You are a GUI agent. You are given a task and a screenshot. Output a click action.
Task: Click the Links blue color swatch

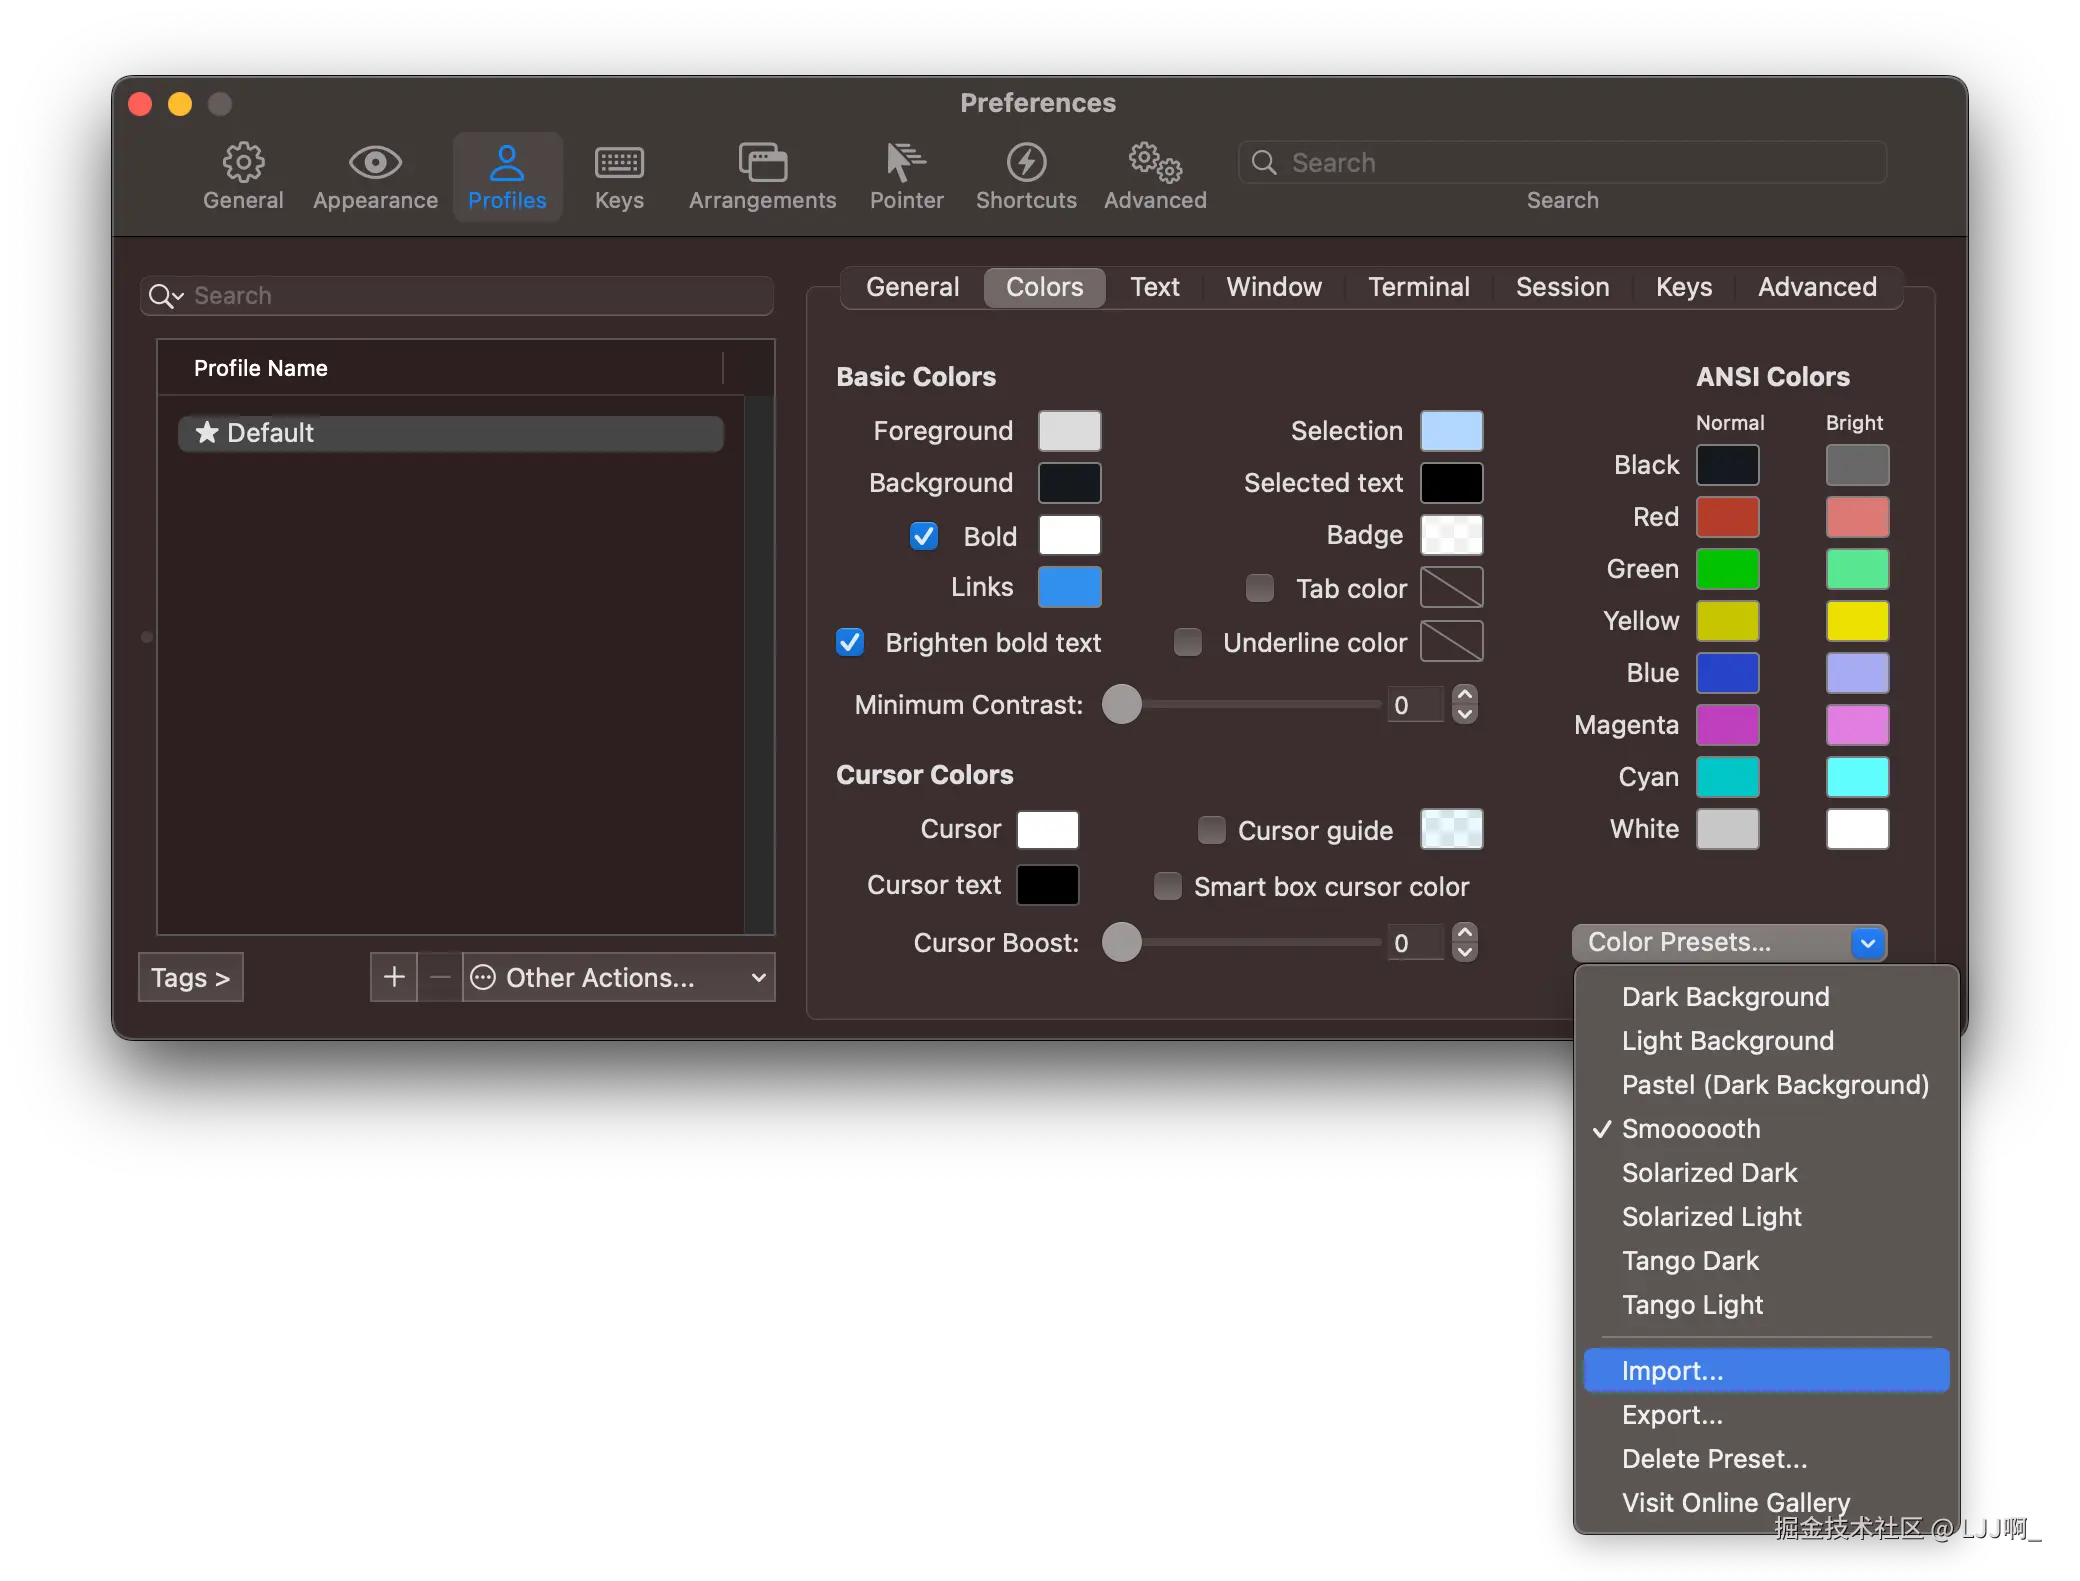[1069, 587]
